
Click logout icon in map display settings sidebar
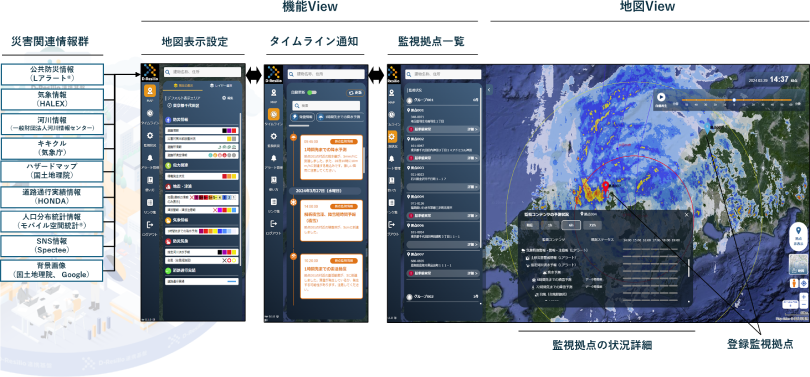150,224
